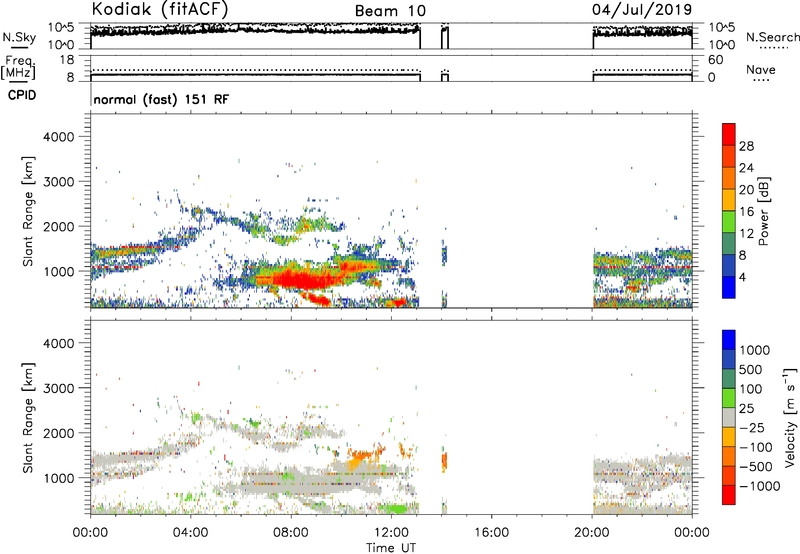The image size is (800, 554).
Task: Click the '4' power colorbar tick
Action: point(742,277)
